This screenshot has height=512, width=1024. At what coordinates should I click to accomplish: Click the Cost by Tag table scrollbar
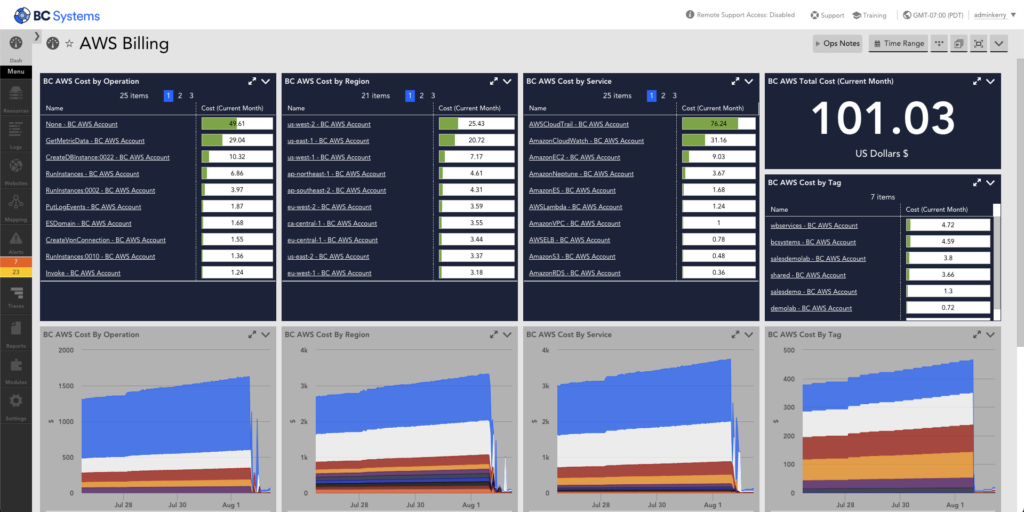point(997,261)
